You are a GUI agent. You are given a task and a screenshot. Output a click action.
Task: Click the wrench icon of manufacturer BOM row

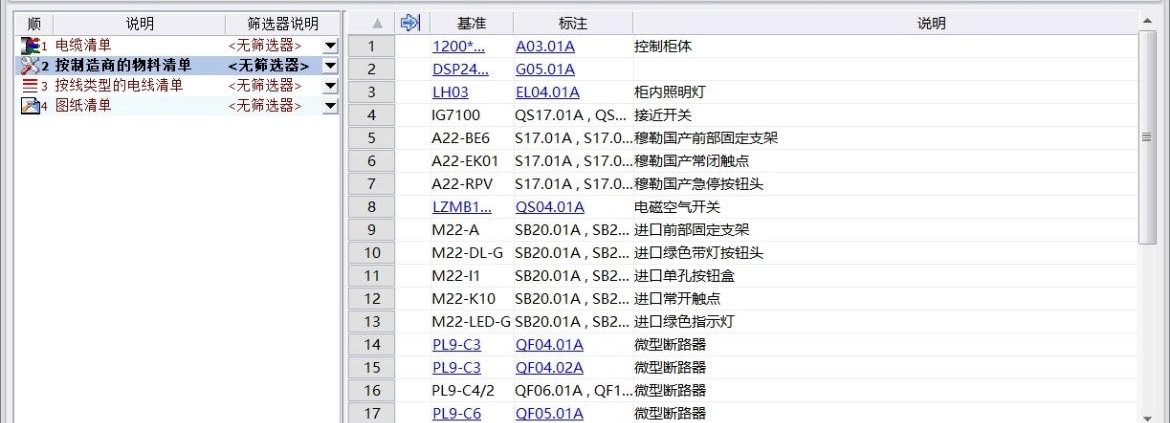pos(29,66)
